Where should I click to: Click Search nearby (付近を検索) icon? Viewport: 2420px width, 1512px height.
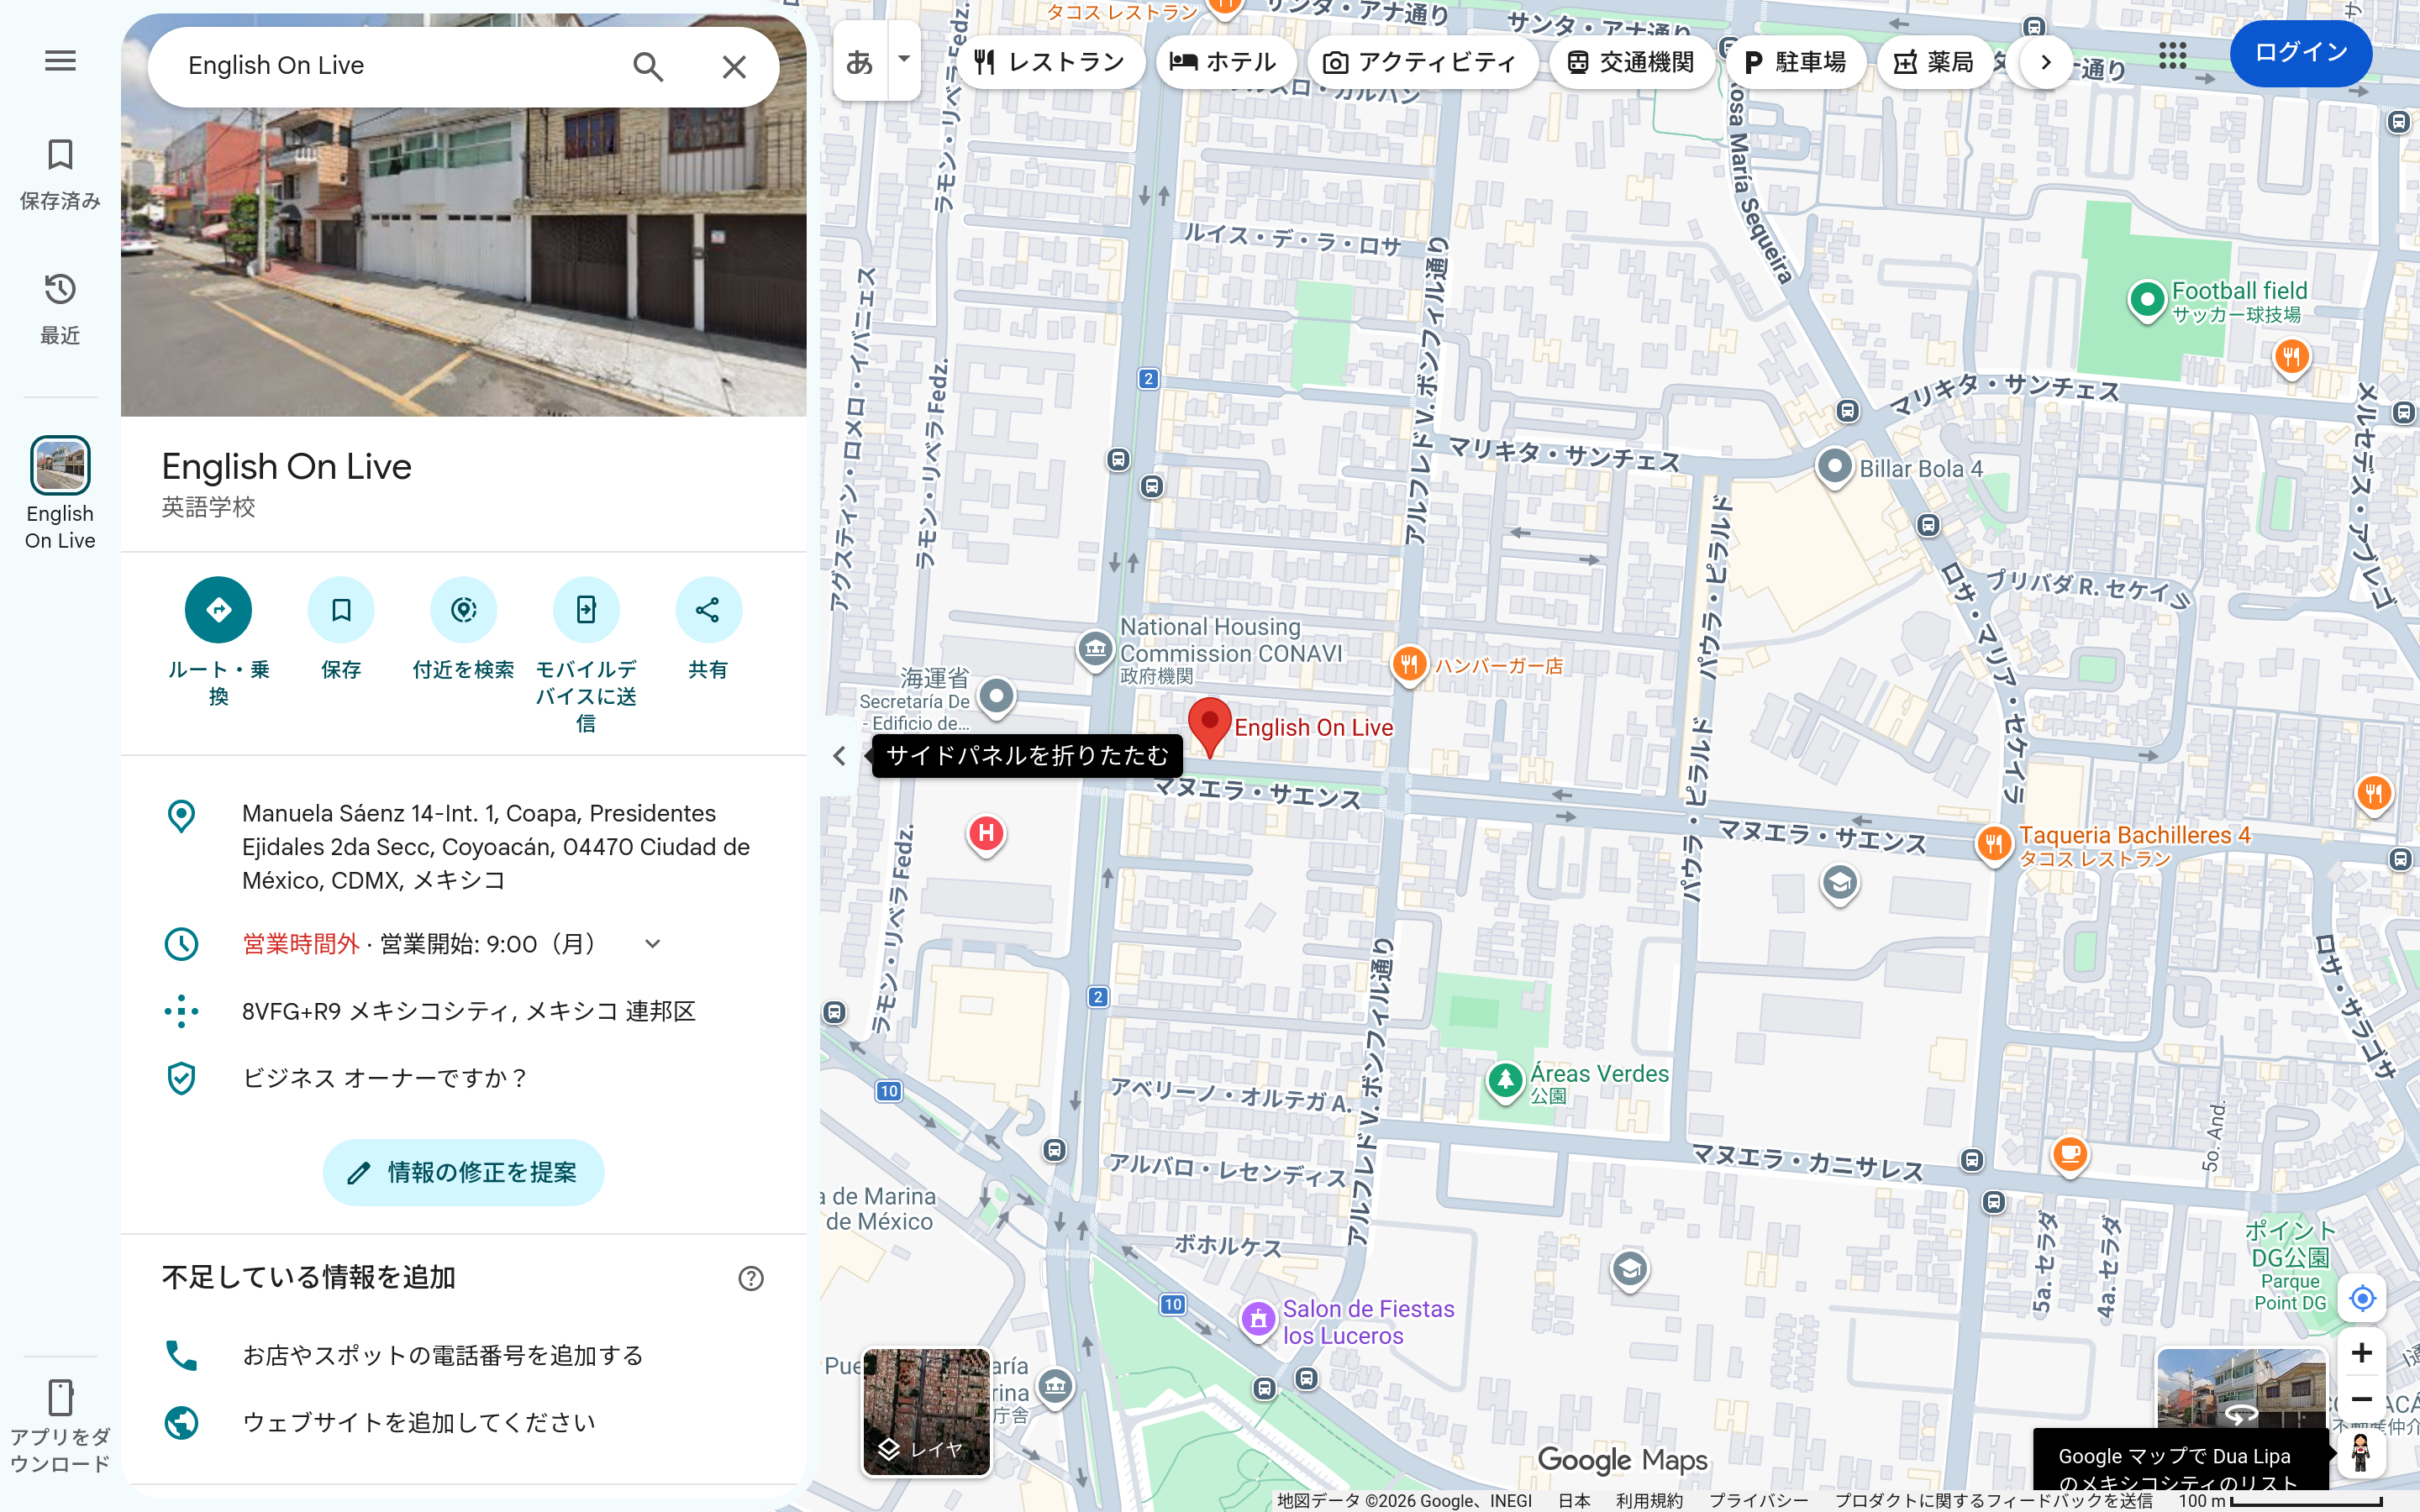point(463,610)
